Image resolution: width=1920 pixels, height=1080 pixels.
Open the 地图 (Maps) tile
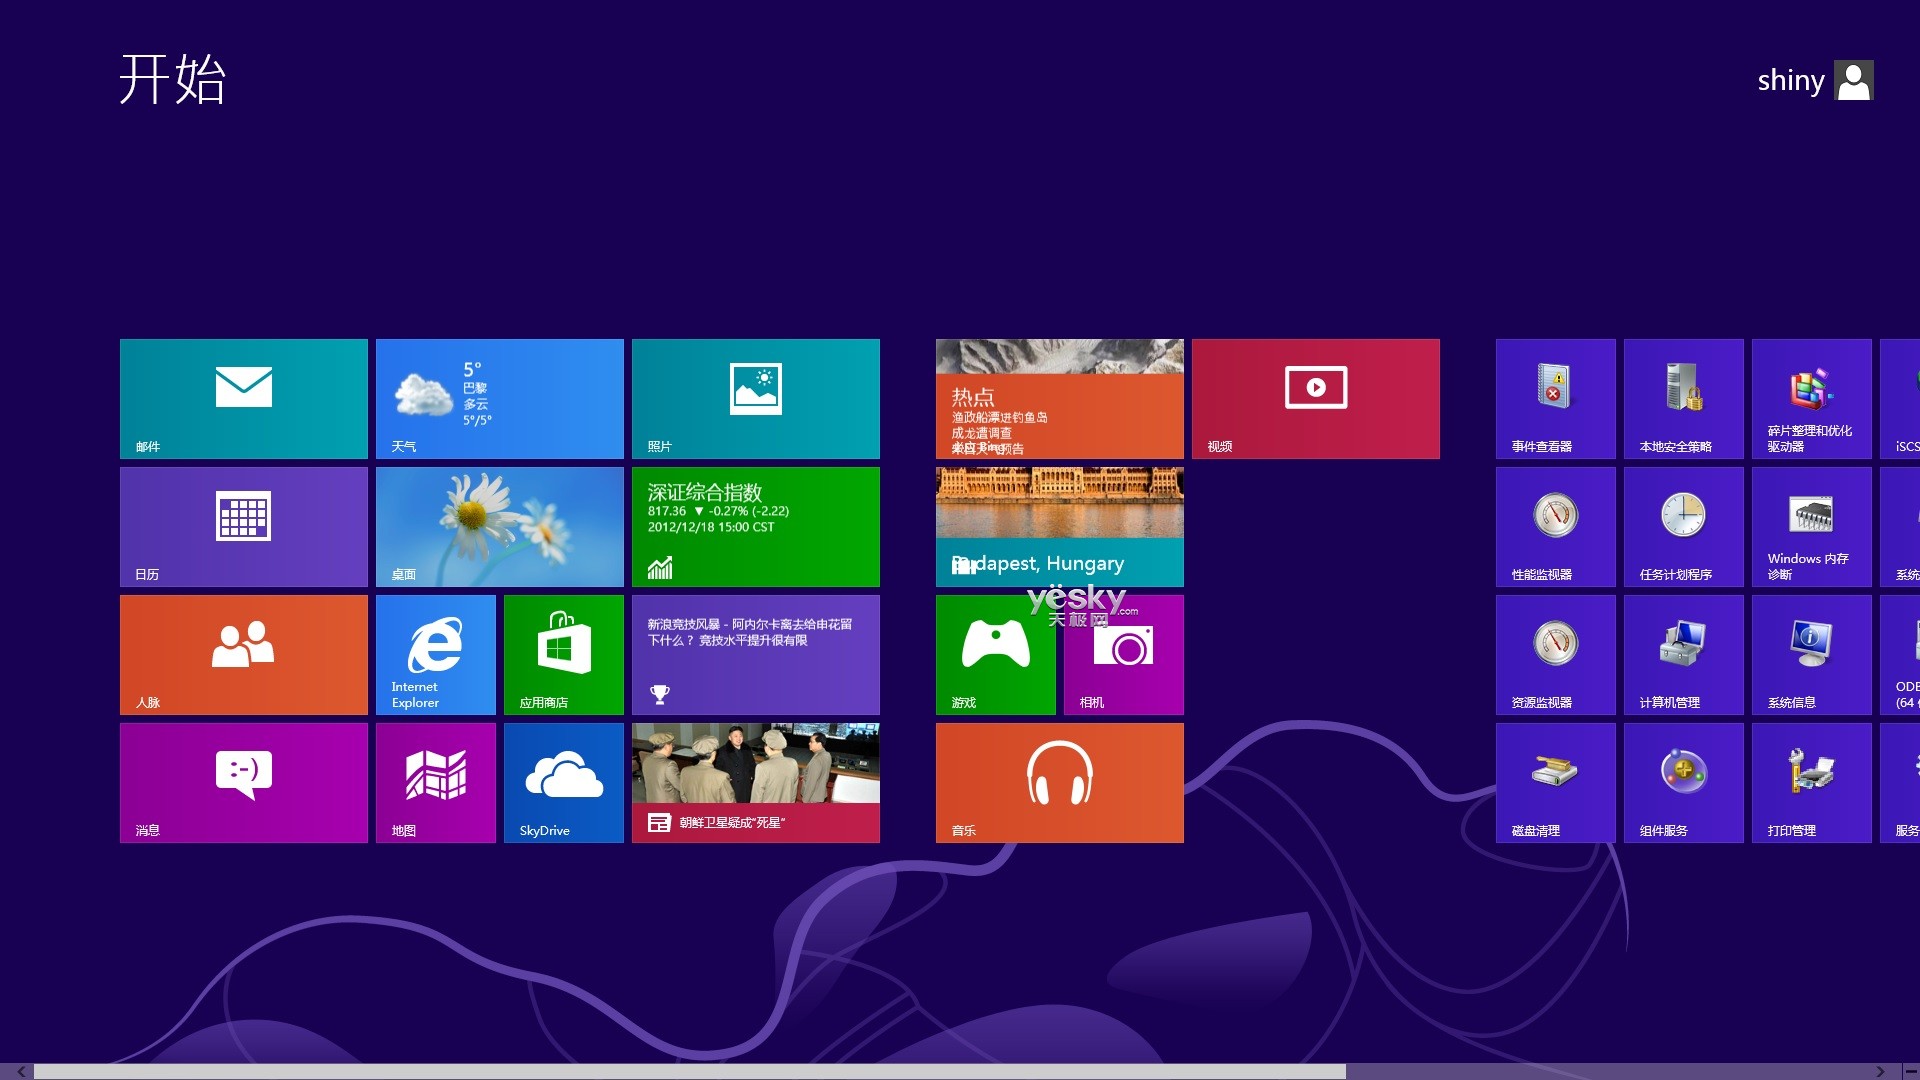click(435, 783)
